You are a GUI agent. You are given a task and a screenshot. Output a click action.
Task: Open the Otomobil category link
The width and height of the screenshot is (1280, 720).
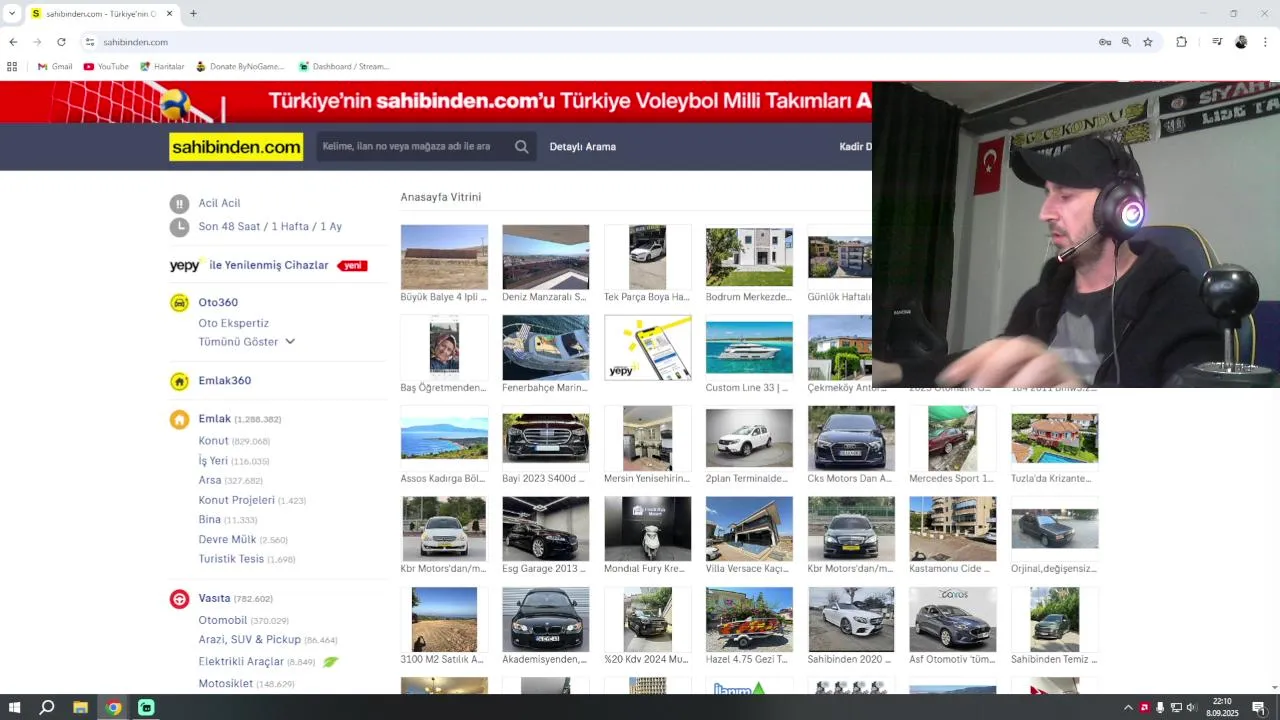point(222,621)
